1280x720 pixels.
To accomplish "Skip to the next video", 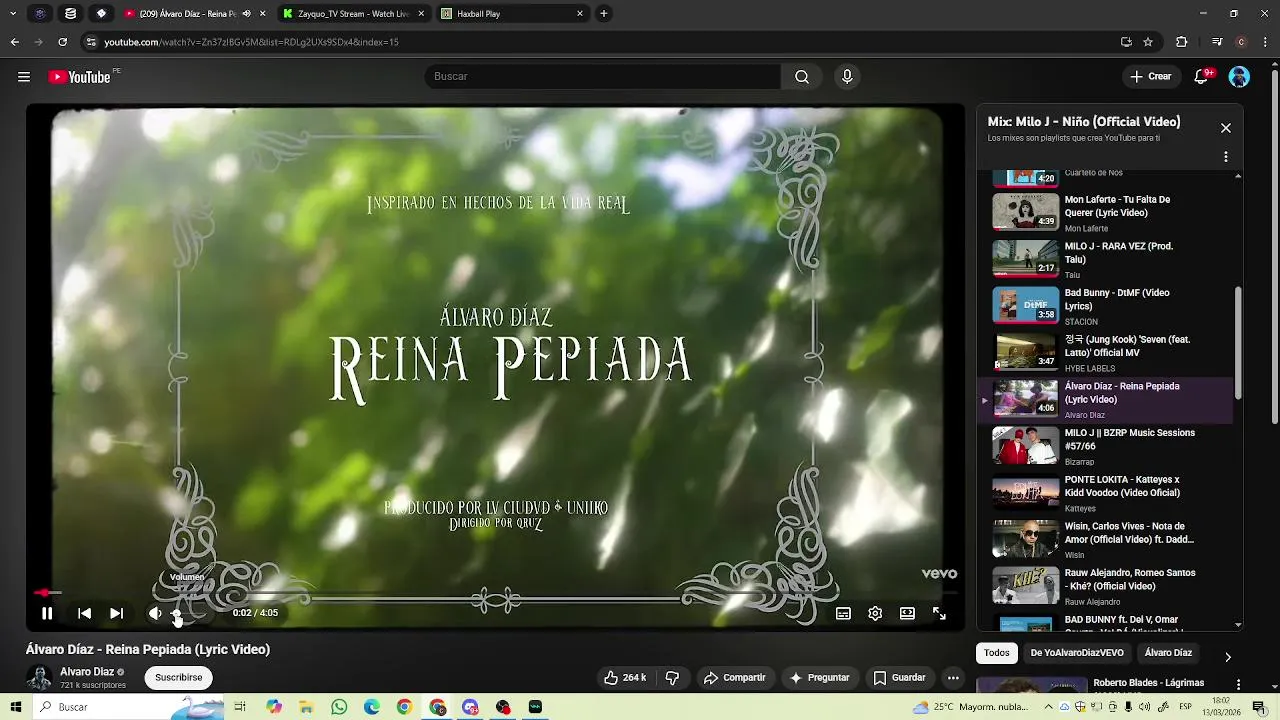I will coord(116,613).
